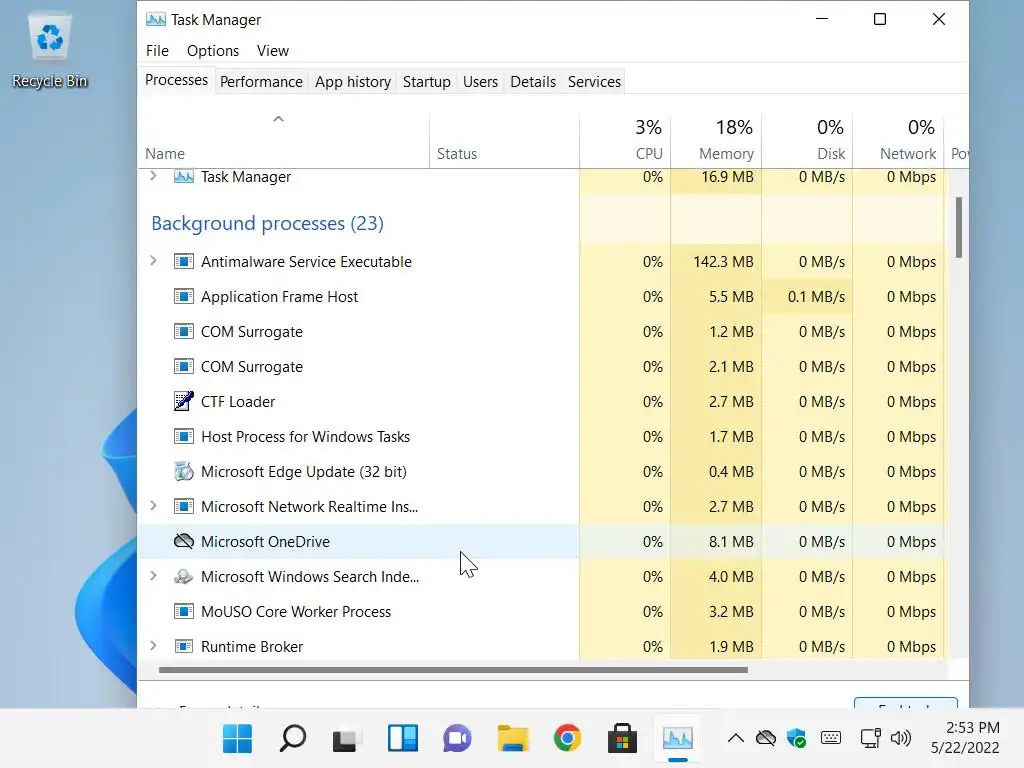Sort by the Status column header
The image size is (1024, 768).
(504, 140)
